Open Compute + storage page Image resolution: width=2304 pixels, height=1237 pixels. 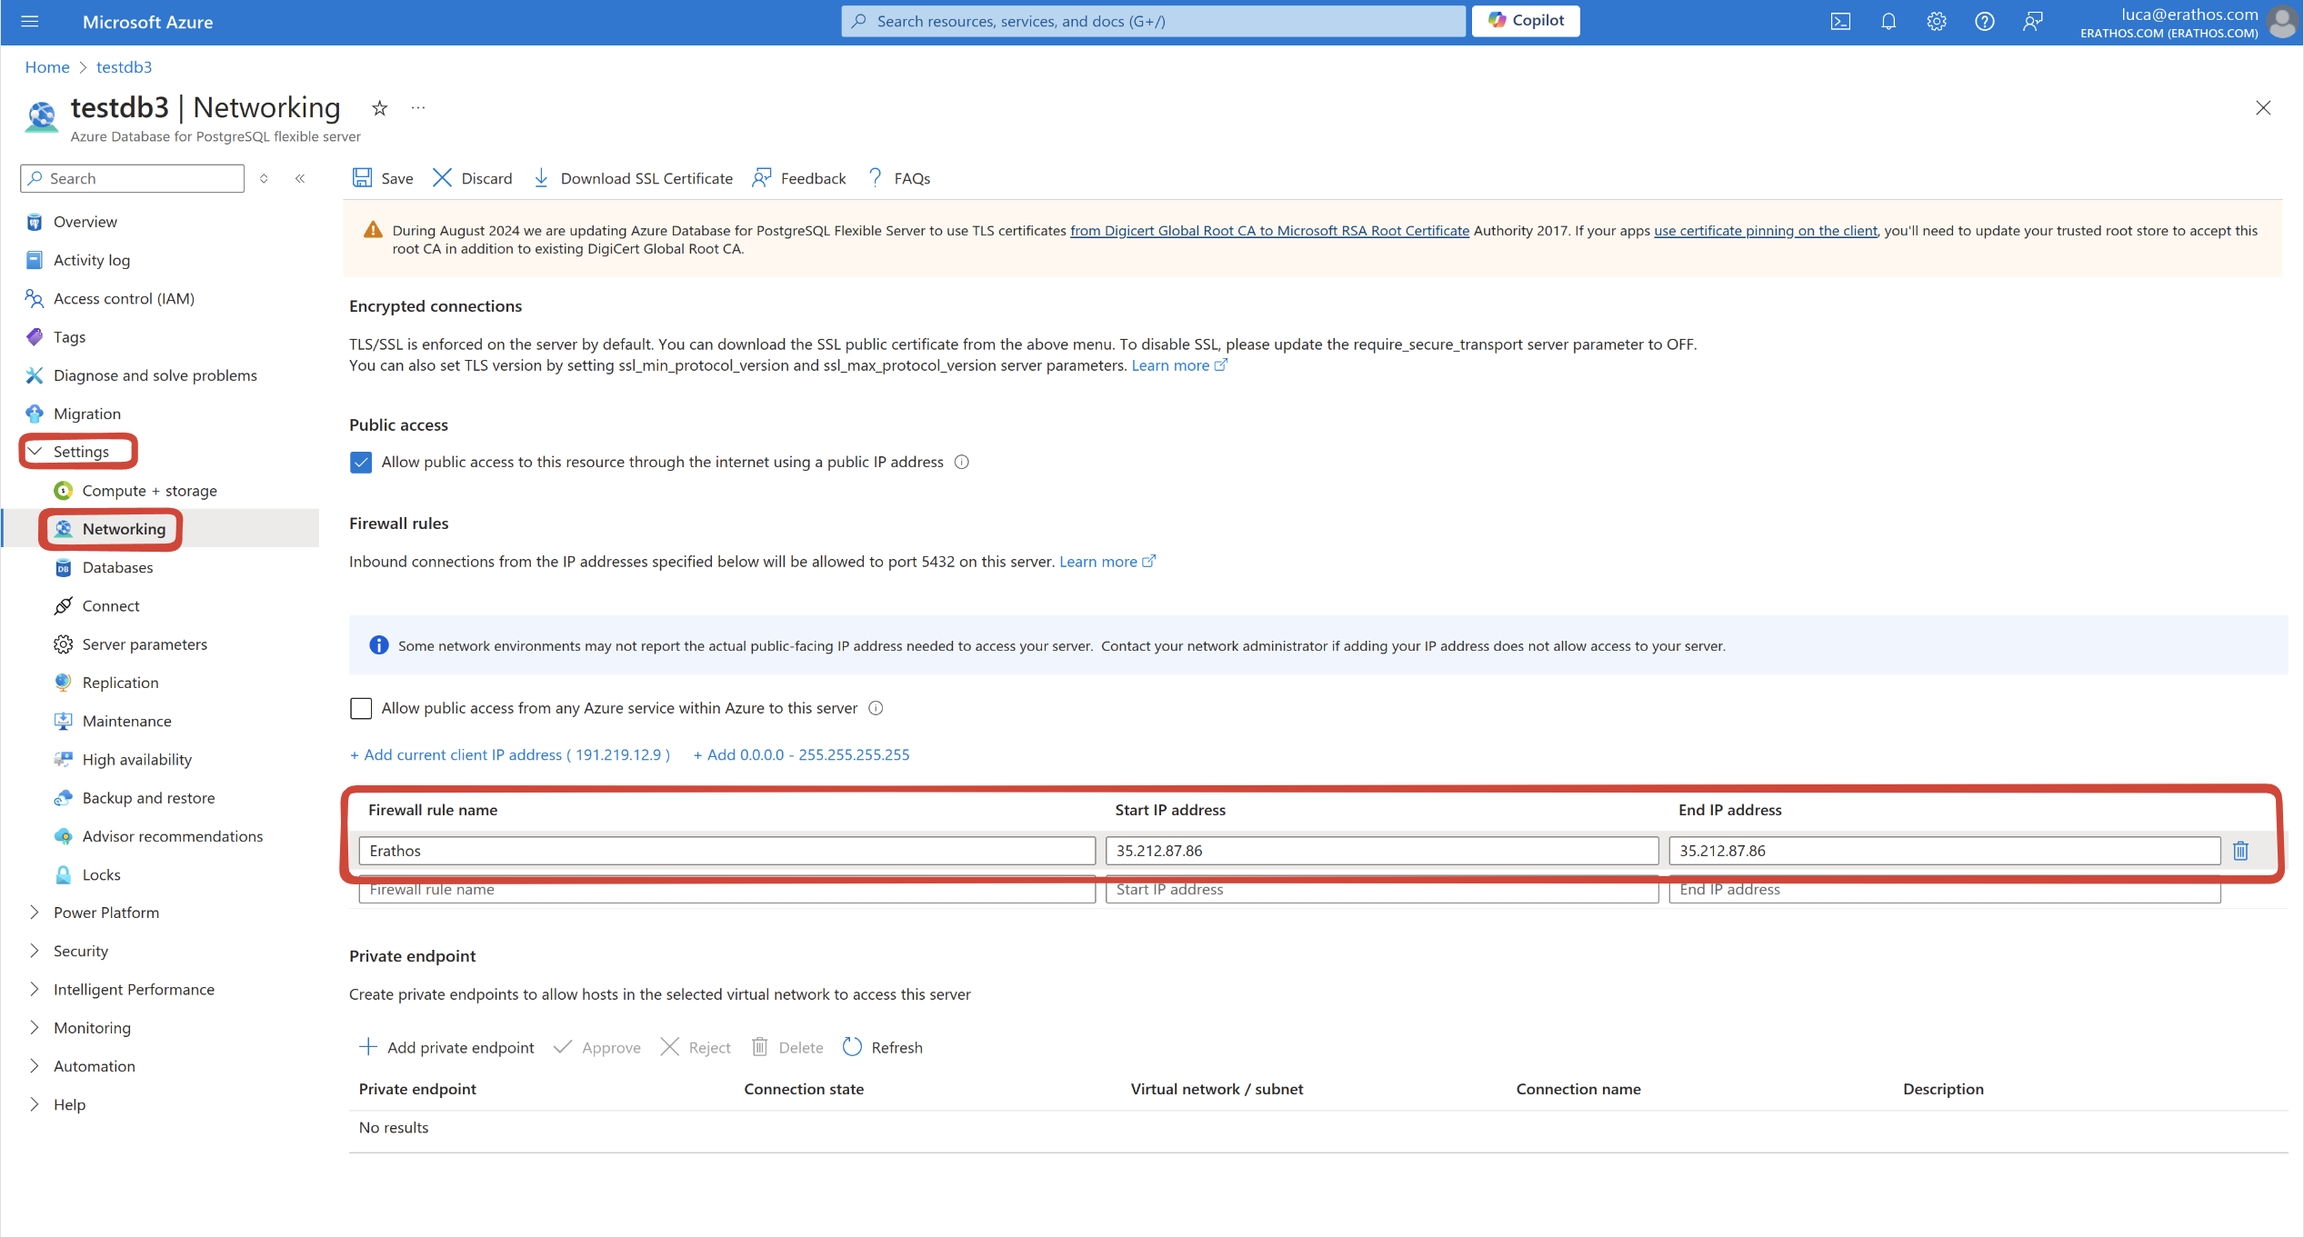tap(149, 490)
